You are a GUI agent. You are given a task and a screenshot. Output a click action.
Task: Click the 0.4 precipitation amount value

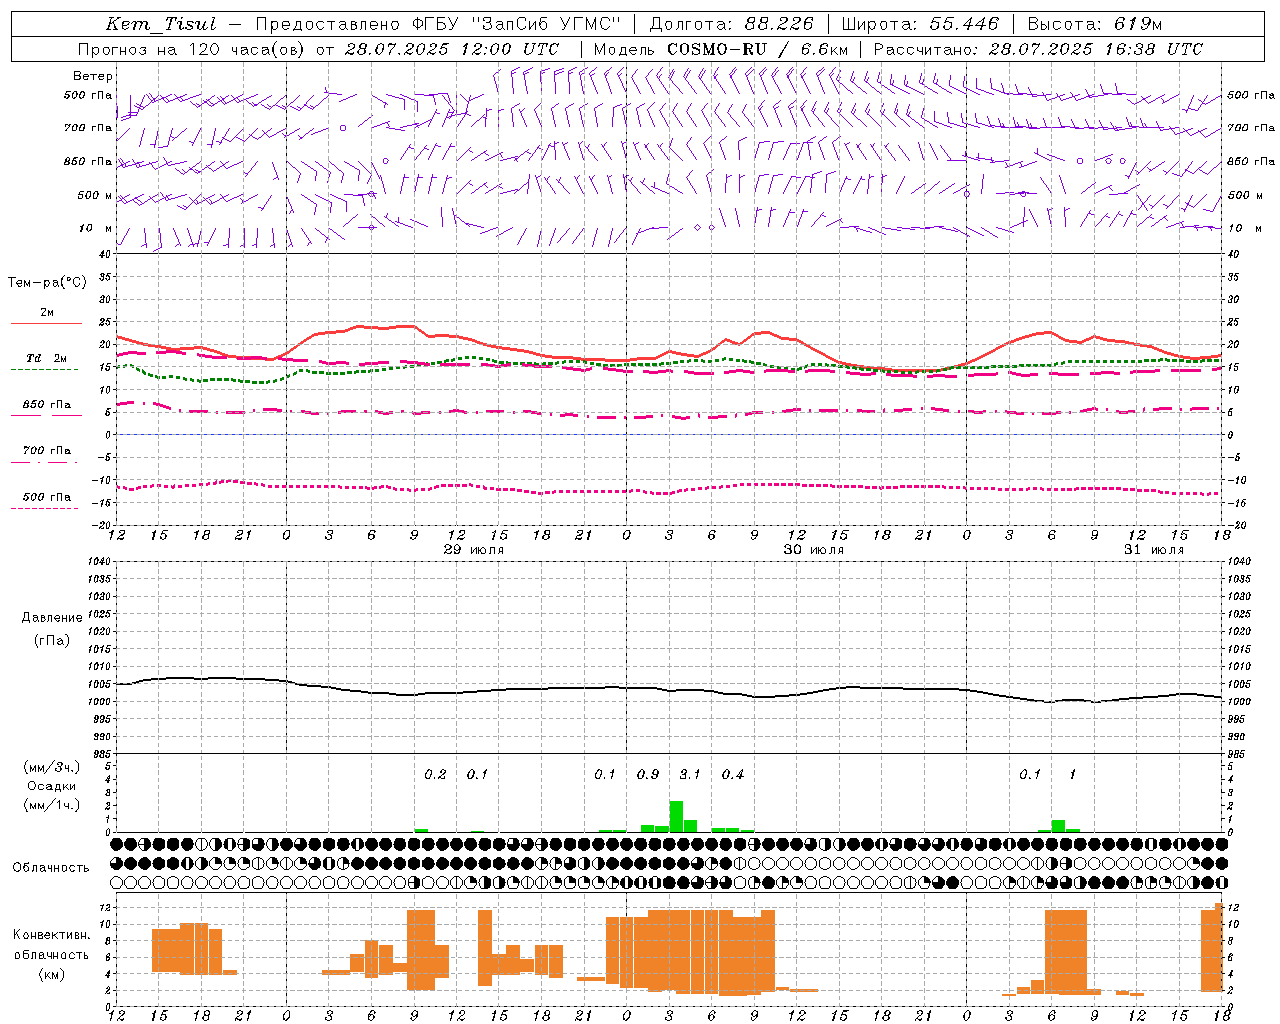point(733,775)
